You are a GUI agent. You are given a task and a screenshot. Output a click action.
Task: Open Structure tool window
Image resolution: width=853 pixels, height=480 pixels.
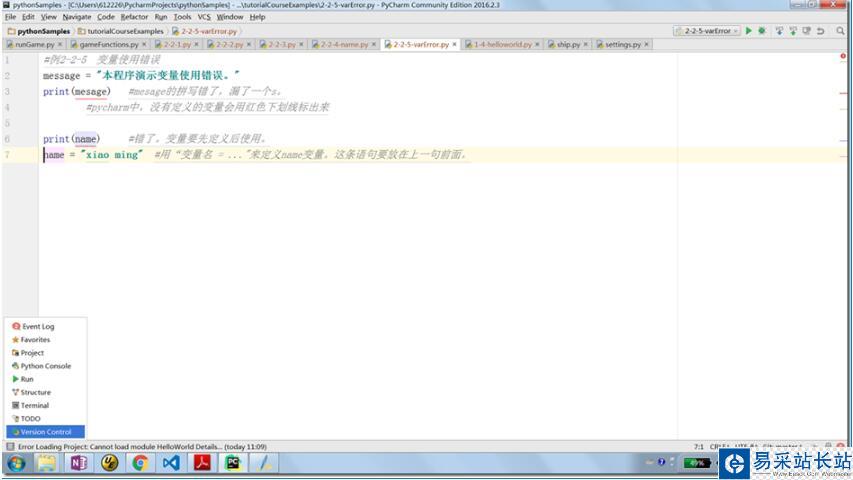pyautogui.click(x=45, y=392)
